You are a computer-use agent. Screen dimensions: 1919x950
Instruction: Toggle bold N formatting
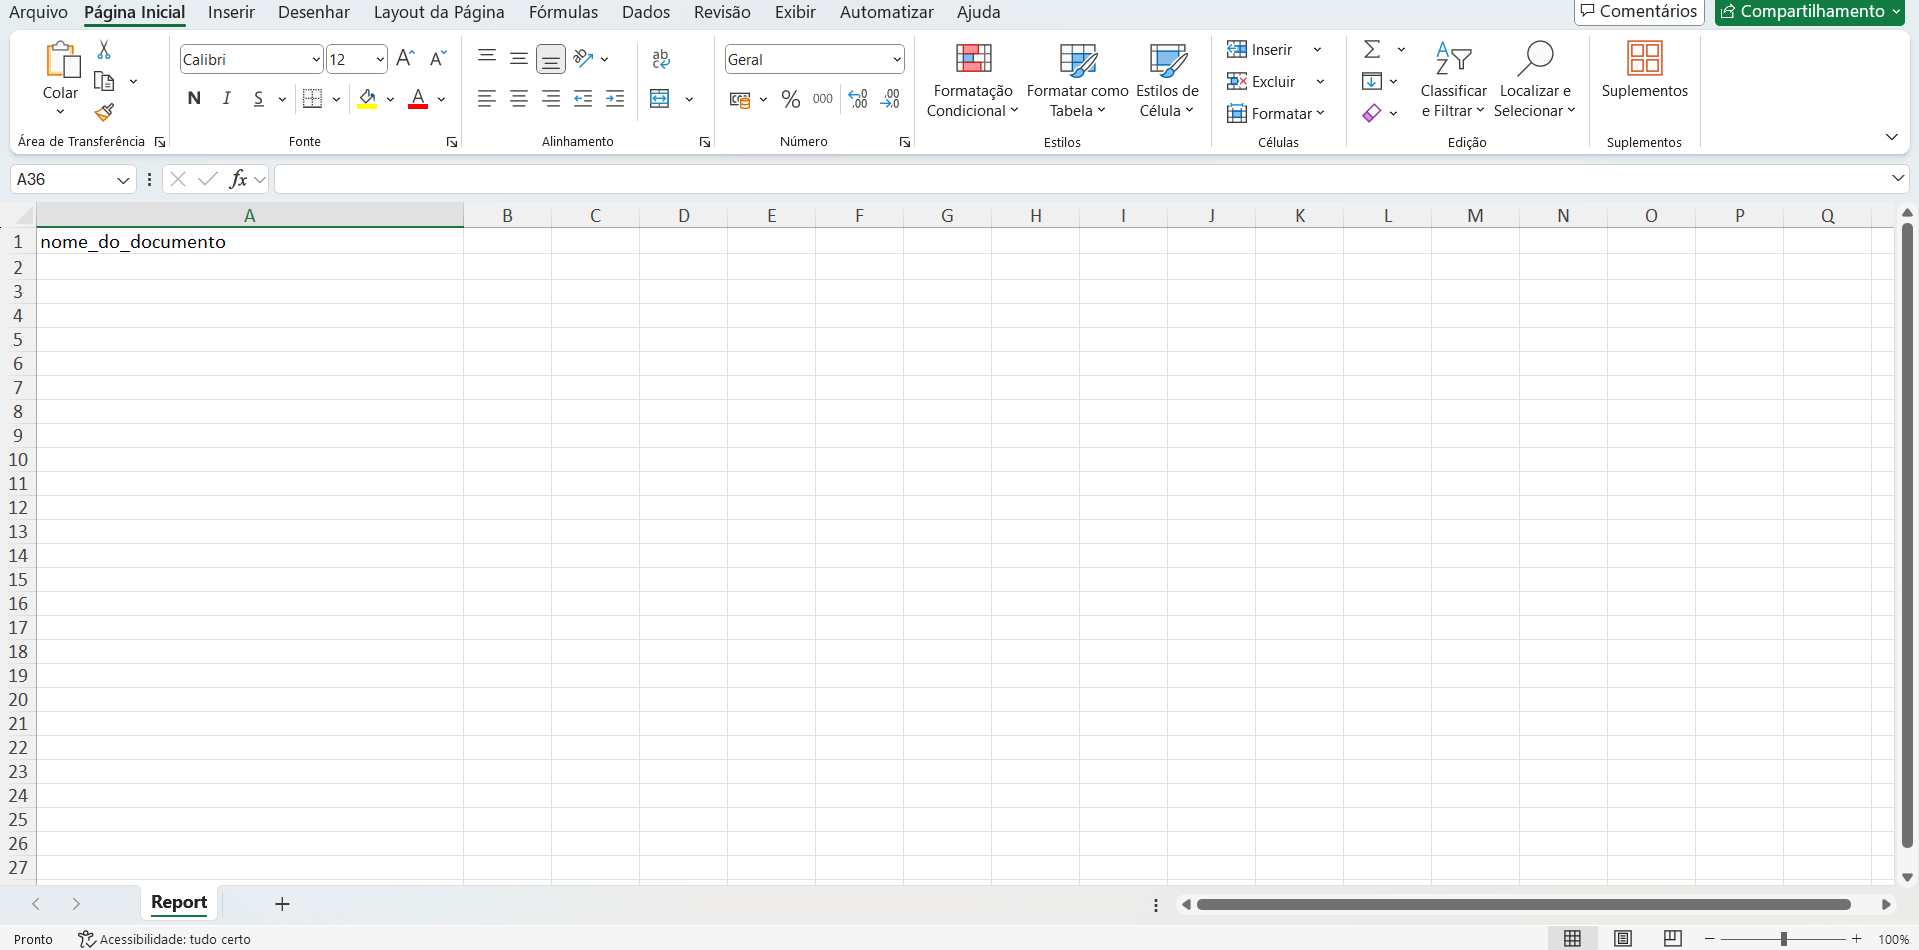194,98
